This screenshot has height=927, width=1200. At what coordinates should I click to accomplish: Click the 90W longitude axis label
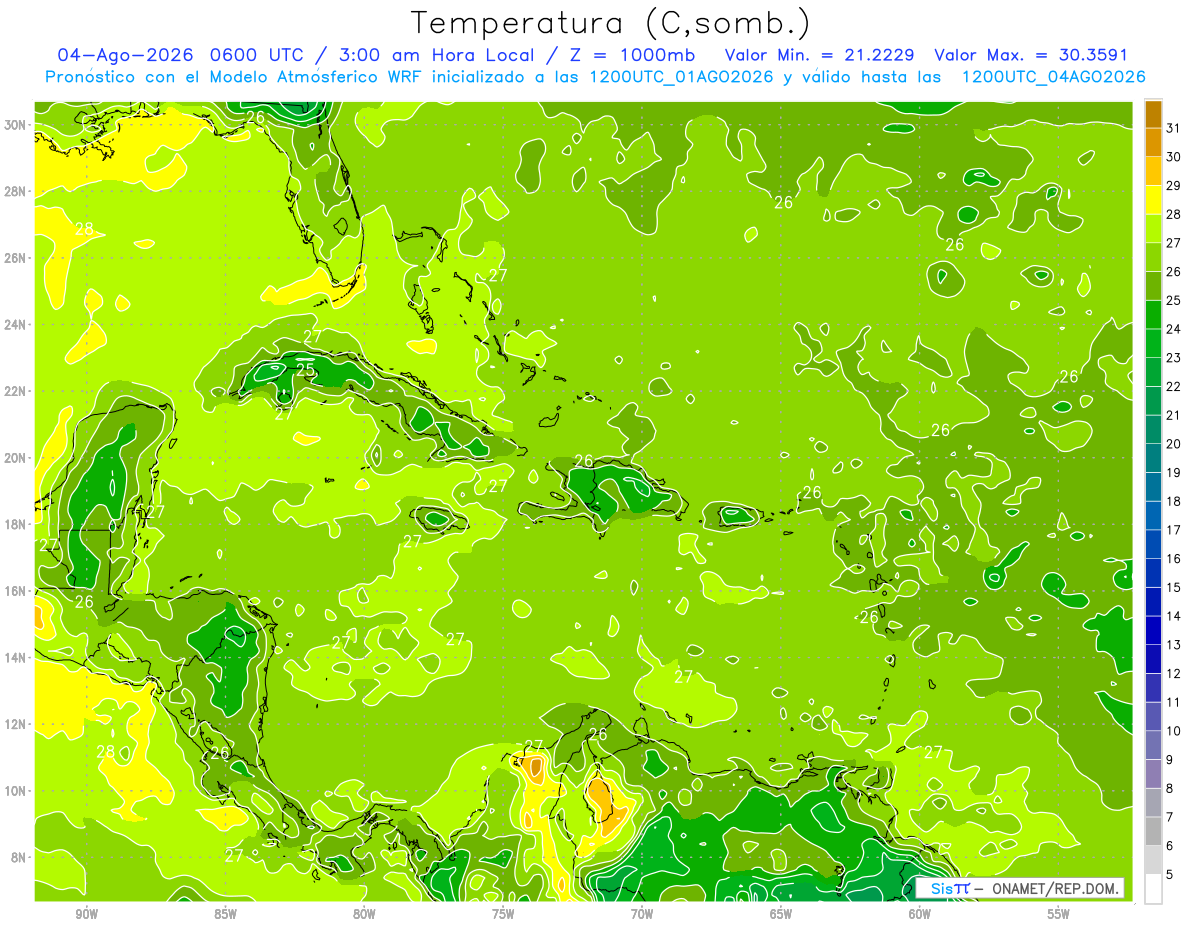pyautogui.click(x=86, y=914)
